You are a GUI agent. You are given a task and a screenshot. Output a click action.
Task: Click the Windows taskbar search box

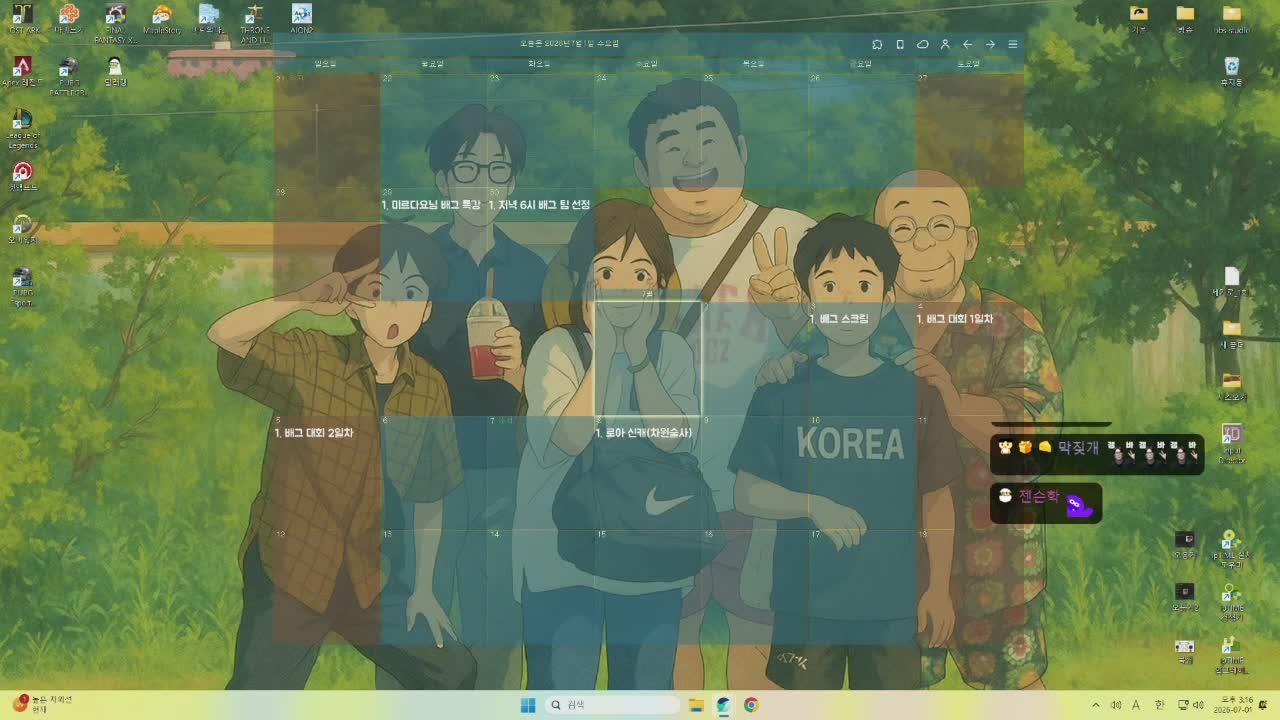[x=613, y=705]
